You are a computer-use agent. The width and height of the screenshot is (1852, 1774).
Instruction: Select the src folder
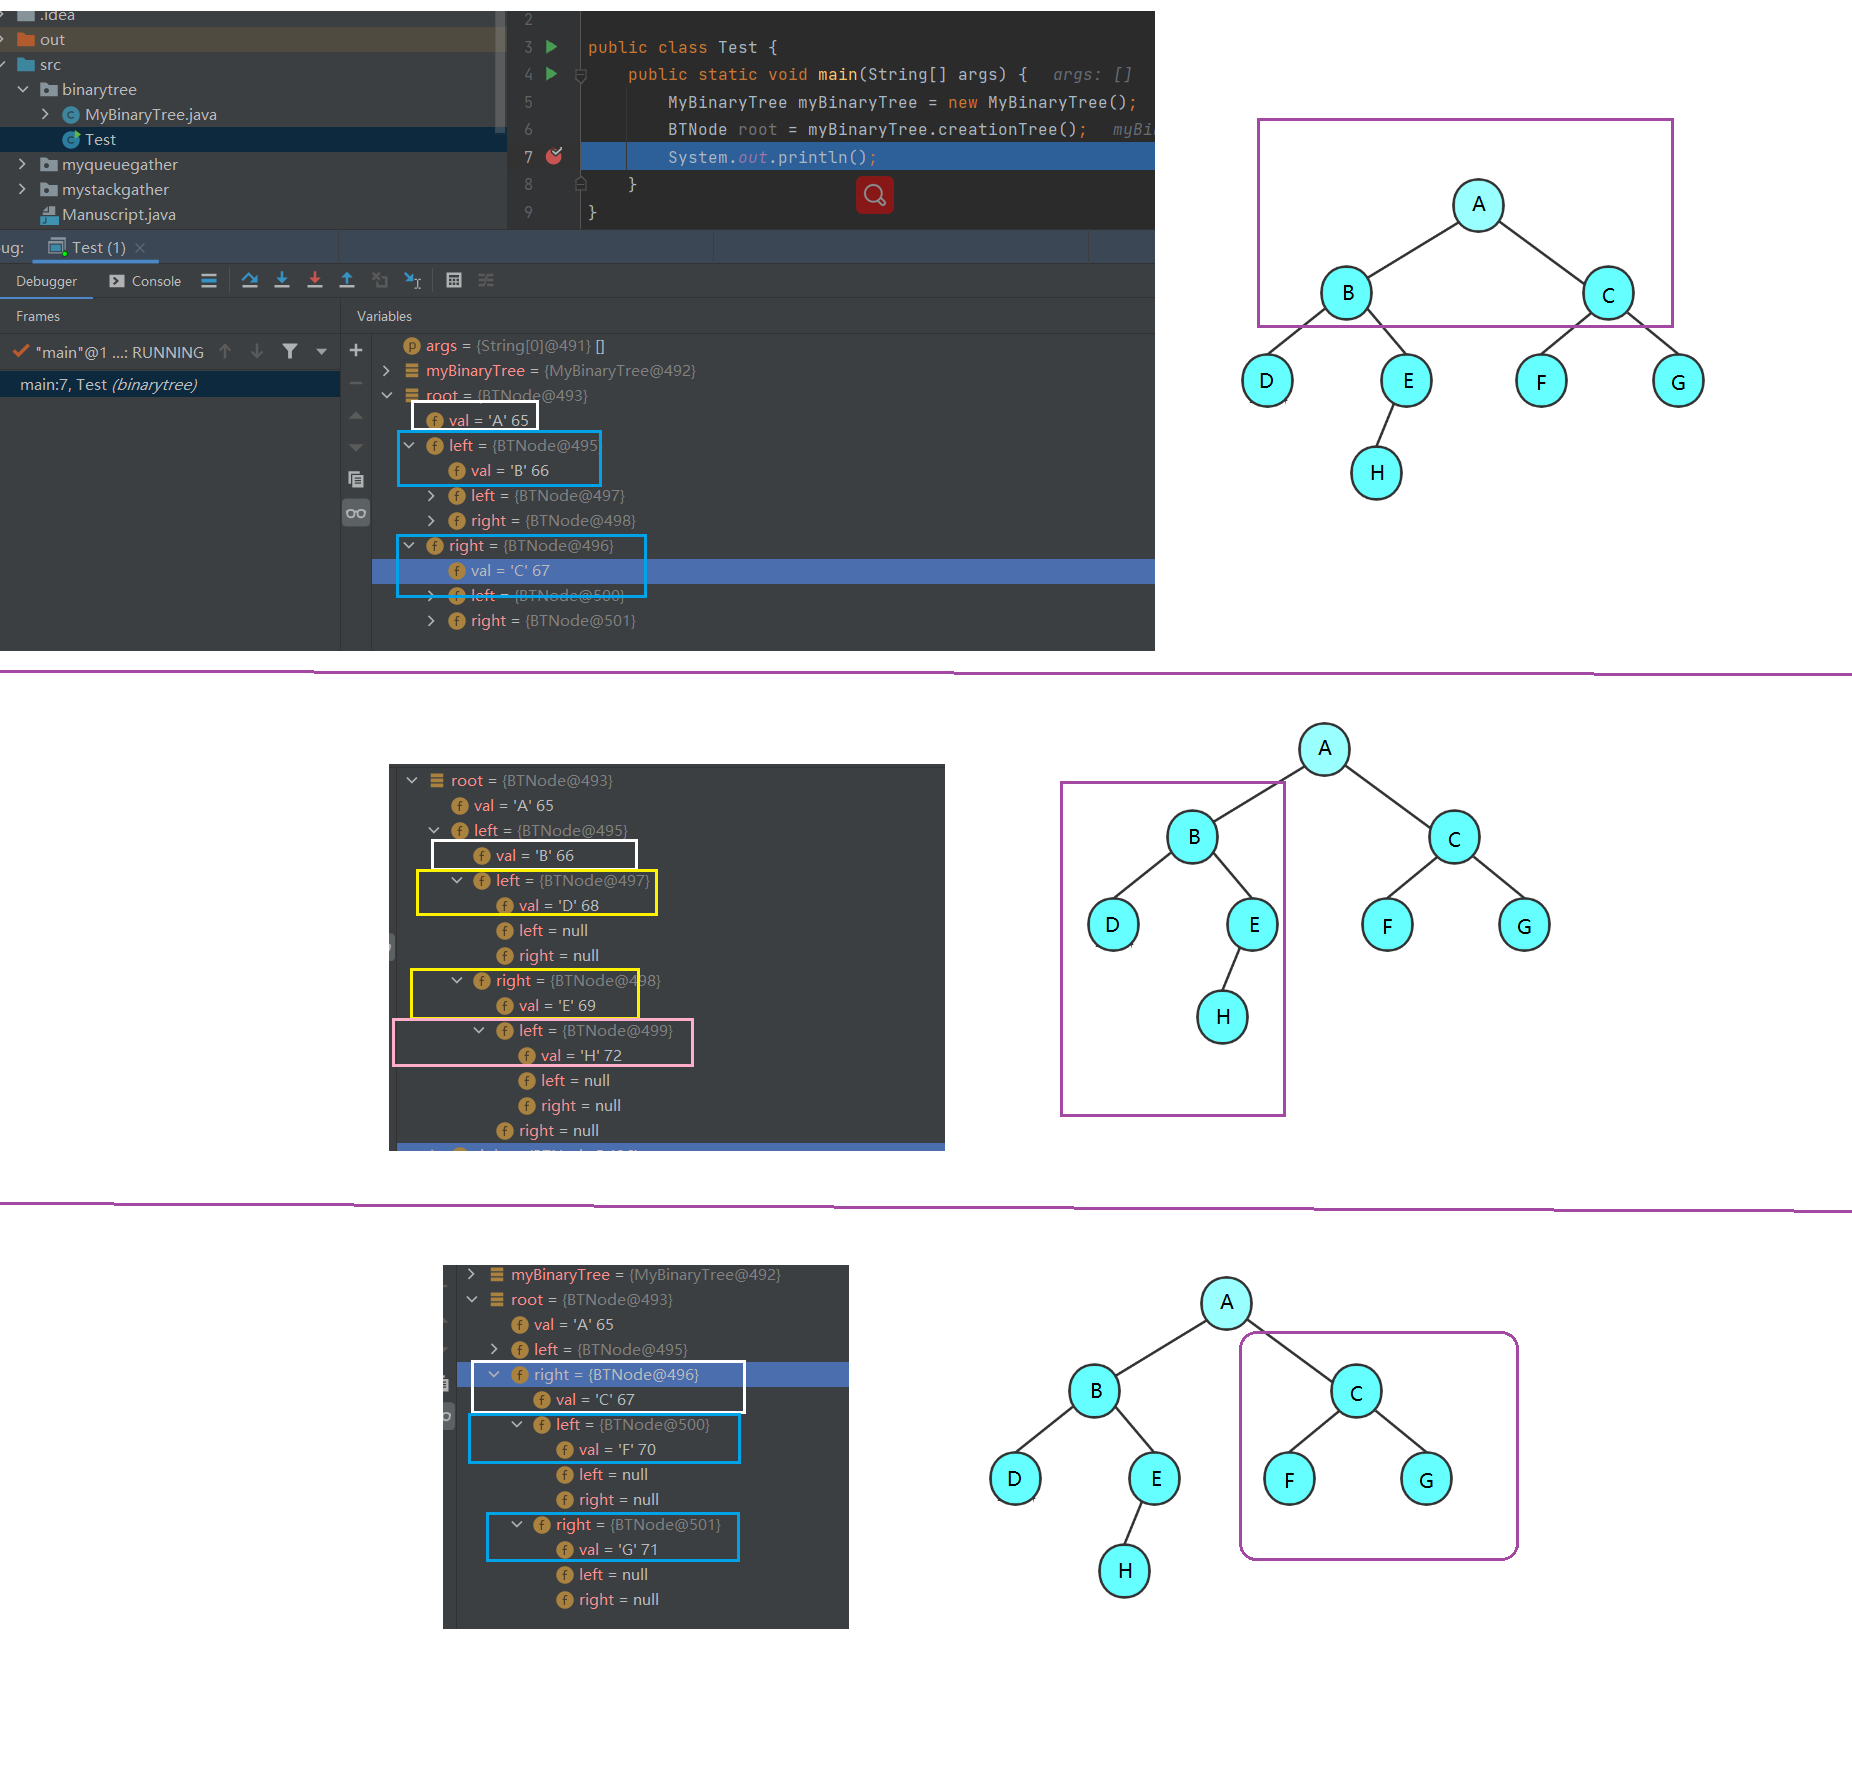pyautogui.click(x=50, y=65)
